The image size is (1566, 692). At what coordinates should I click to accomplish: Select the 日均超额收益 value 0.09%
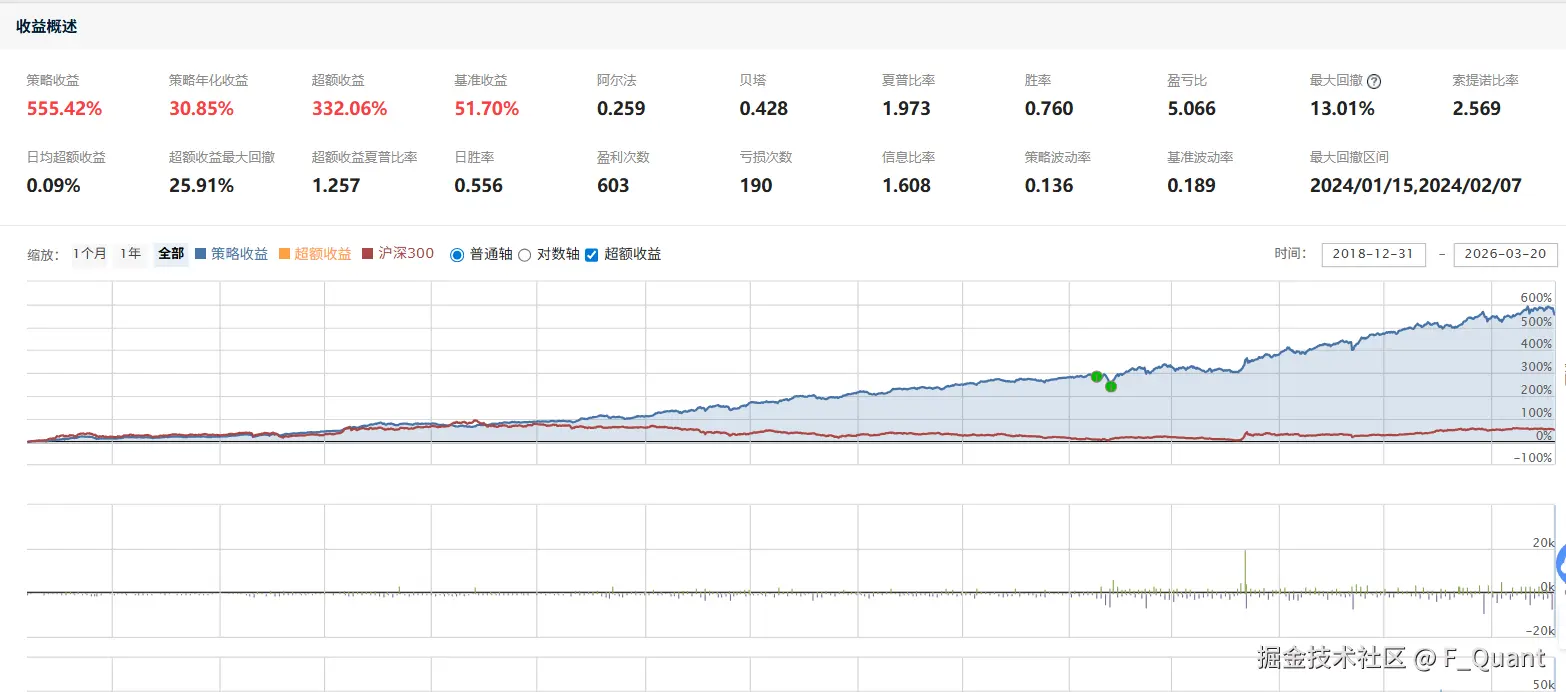[x=54, y=186]
